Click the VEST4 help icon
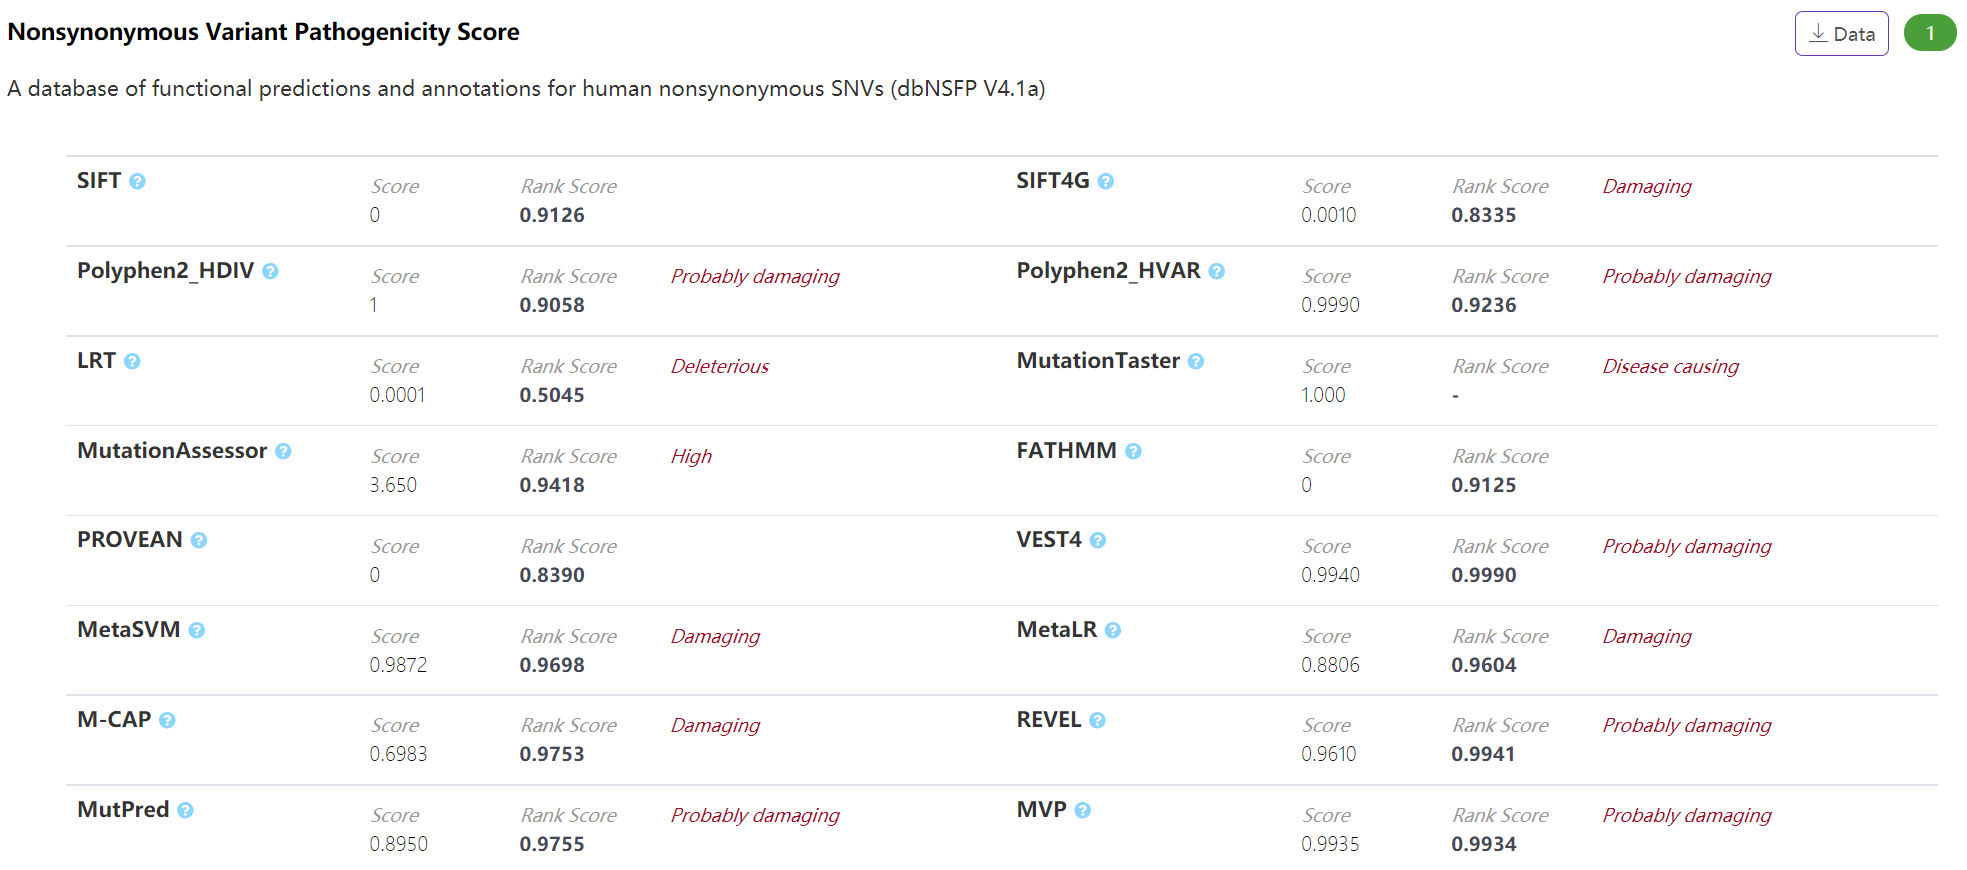1967x870 pixels. [1098, 540]
